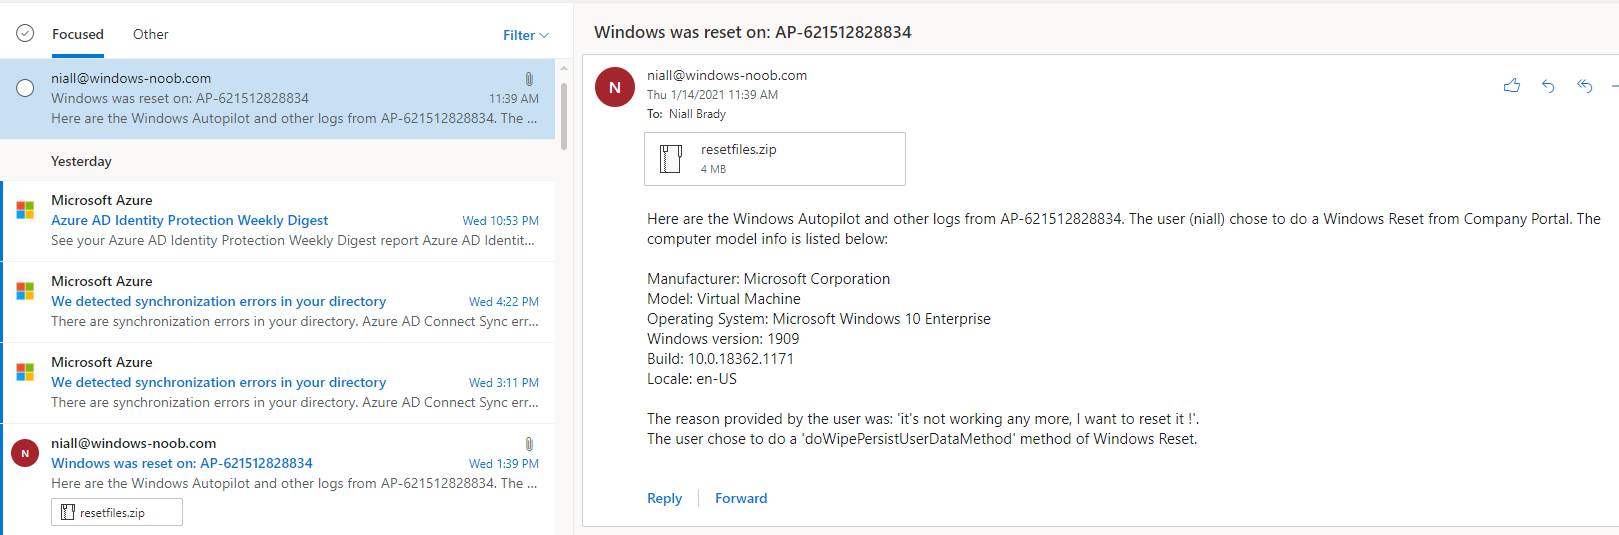1619x535 pixels.
Task: Click the message list scrollbar thumb
Action: pyautogui.click(x=564, y=115)
